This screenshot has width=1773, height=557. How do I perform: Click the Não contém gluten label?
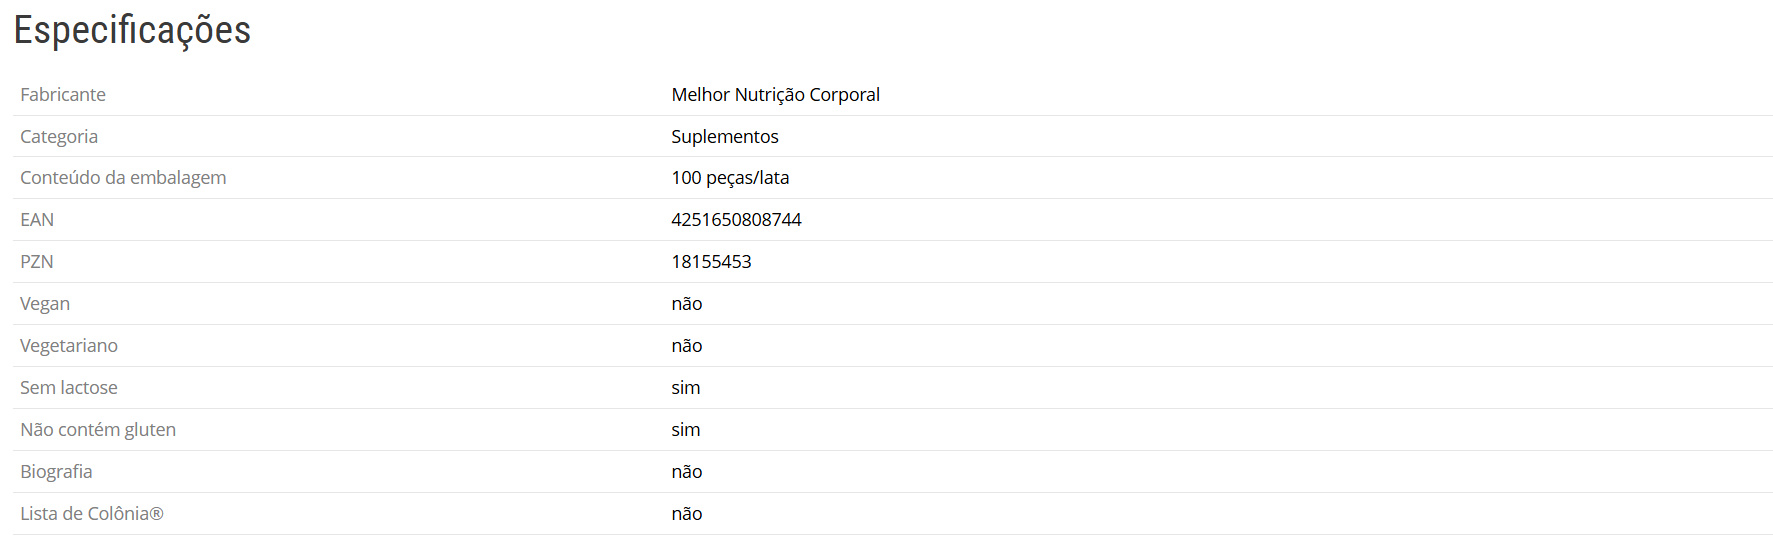[98, 430]
